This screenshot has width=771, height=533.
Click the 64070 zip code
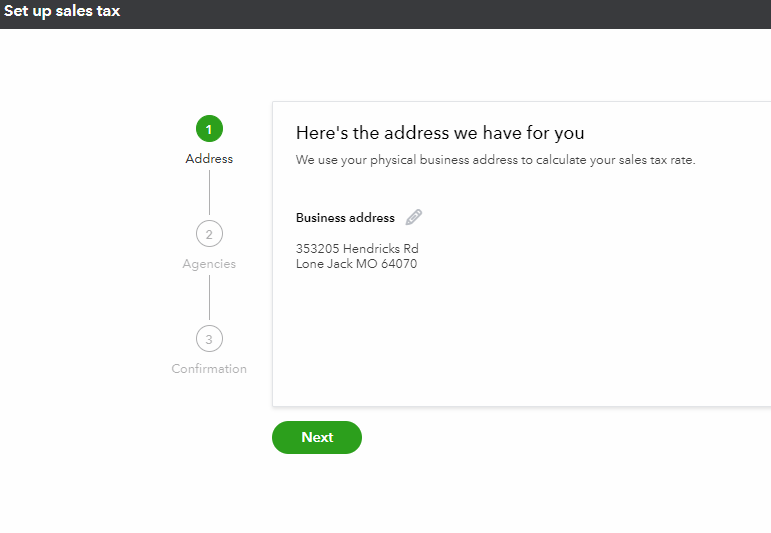[399, 264]
